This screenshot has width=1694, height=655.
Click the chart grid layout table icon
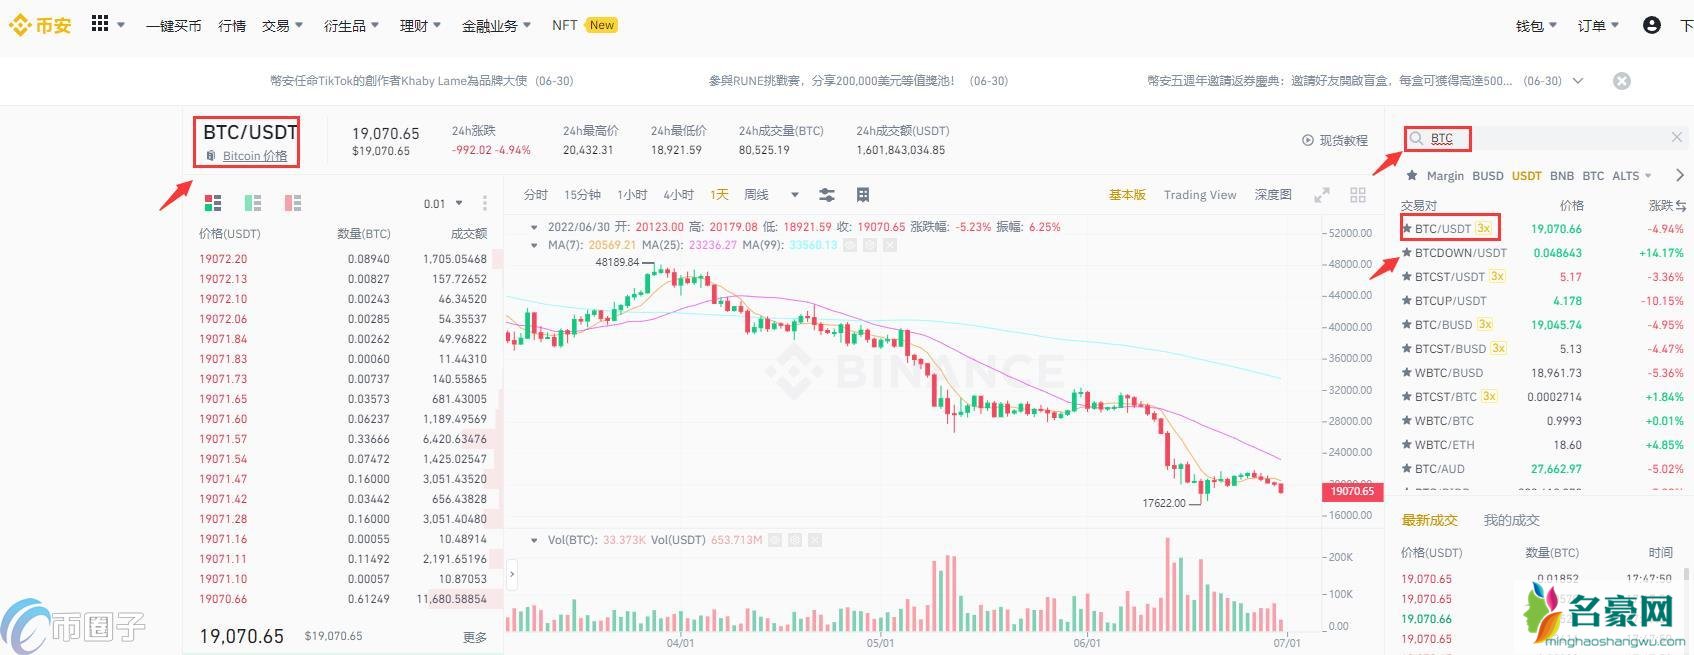(863, 194)
